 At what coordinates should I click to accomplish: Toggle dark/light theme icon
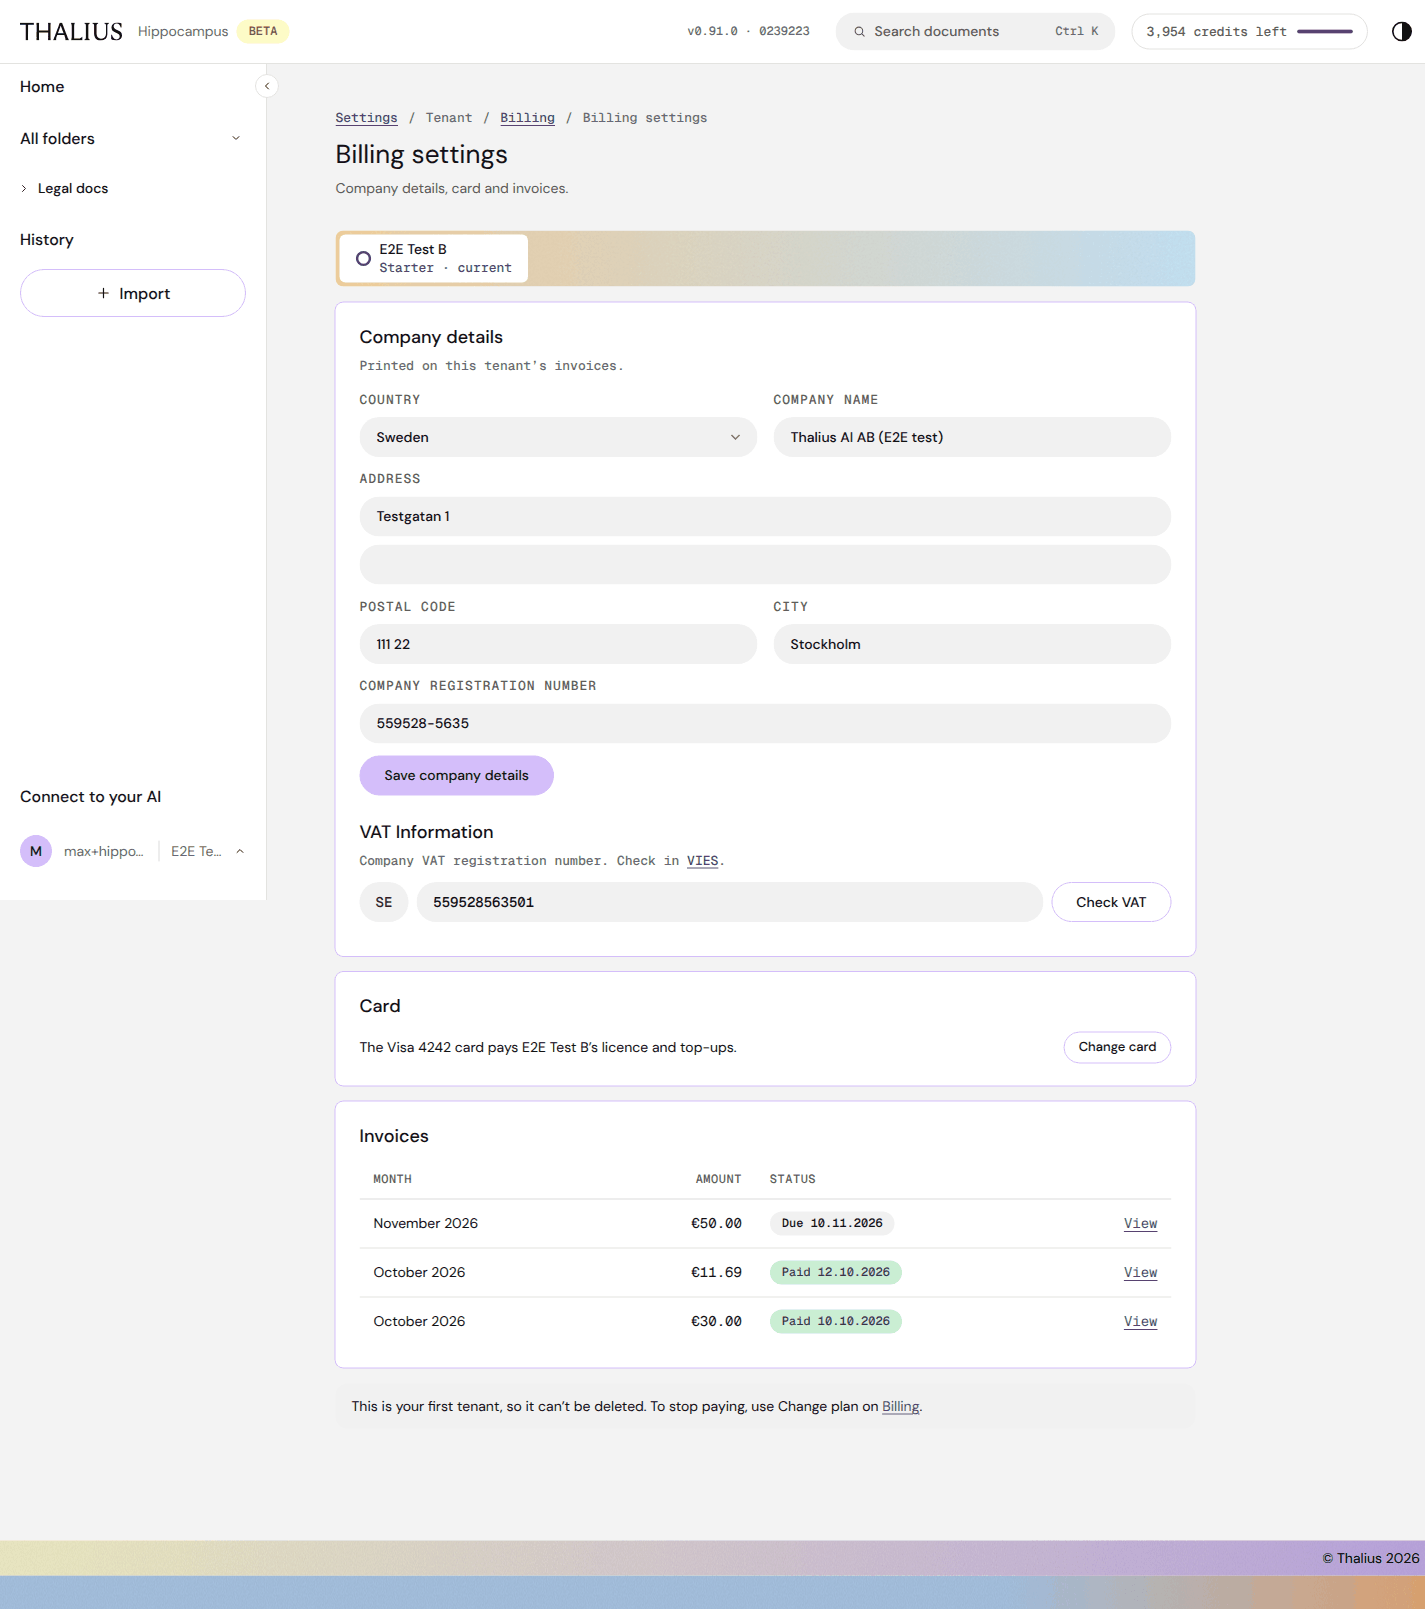(x=1401, y=32)
